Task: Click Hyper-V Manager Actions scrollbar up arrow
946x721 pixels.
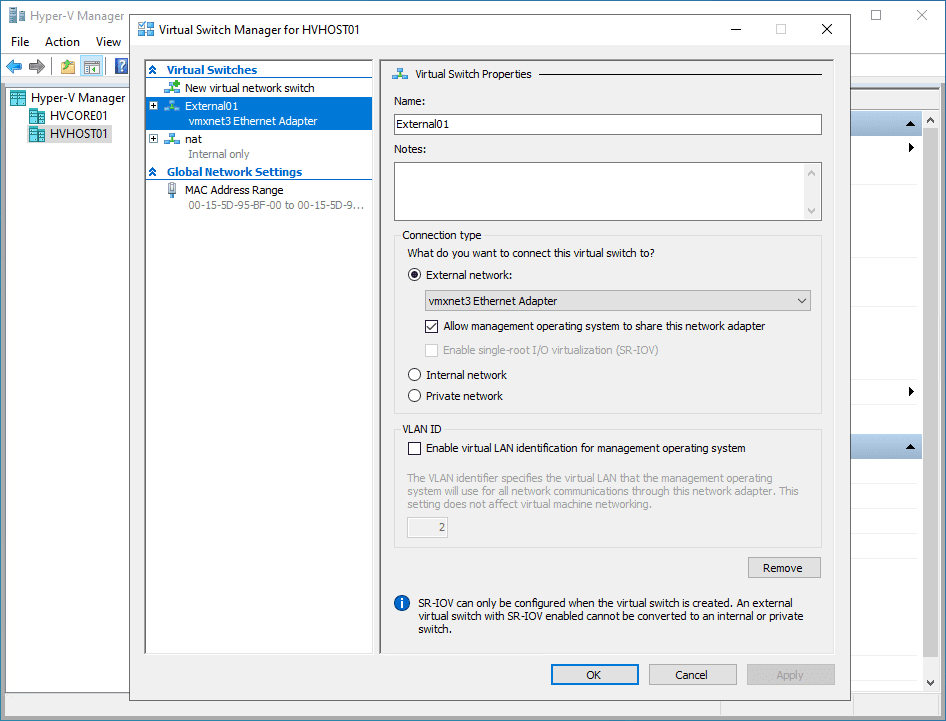Action: (x=930, y=121)
